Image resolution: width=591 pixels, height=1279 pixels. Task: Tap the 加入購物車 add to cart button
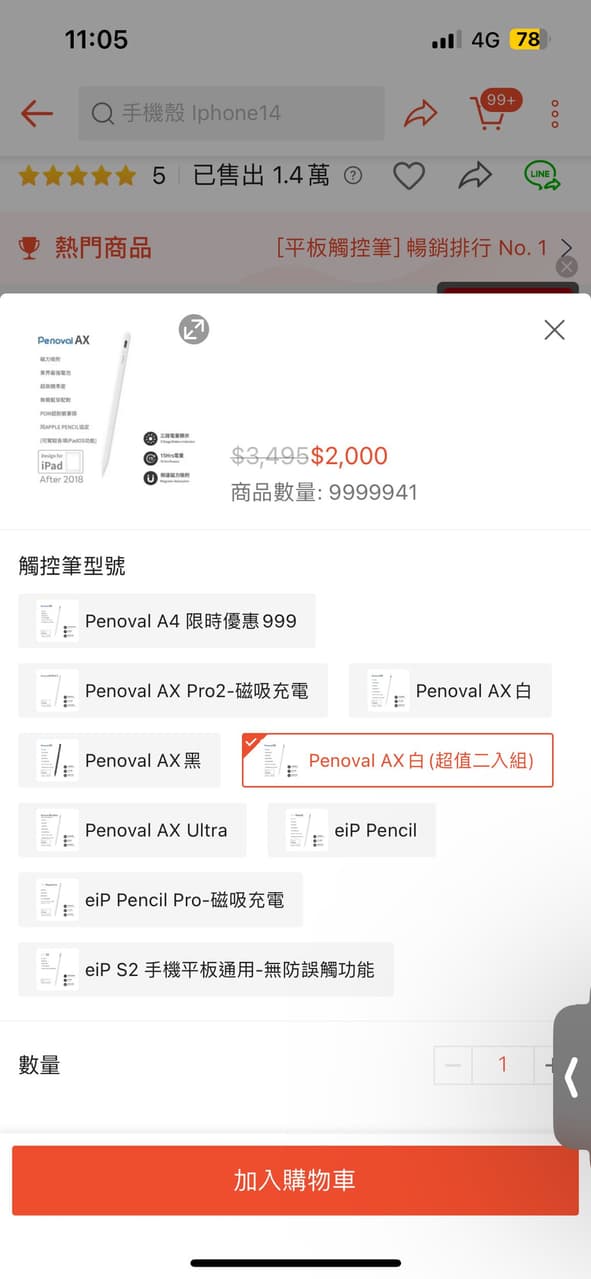click(x=295, y=1181)
